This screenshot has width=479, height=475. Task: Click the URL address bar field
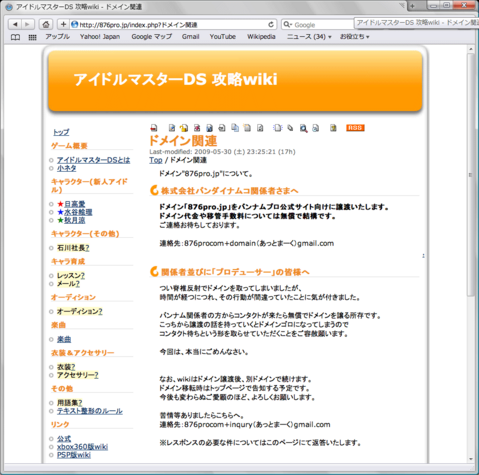[173, 25]
